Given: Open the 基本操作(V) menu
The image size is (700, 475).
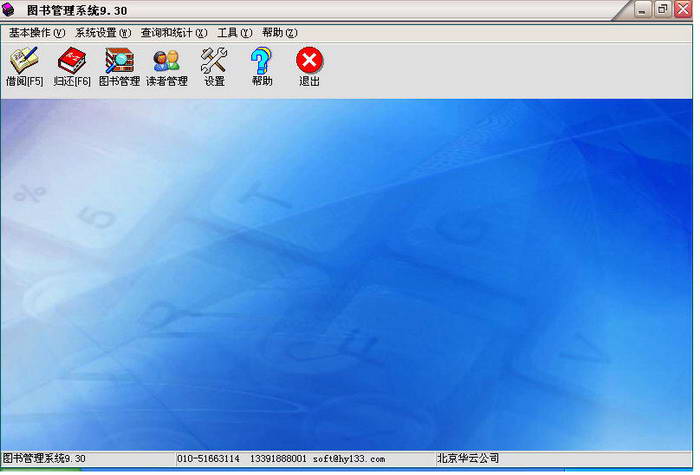Looking at the screenshot, I should click(x=37, y=33).
